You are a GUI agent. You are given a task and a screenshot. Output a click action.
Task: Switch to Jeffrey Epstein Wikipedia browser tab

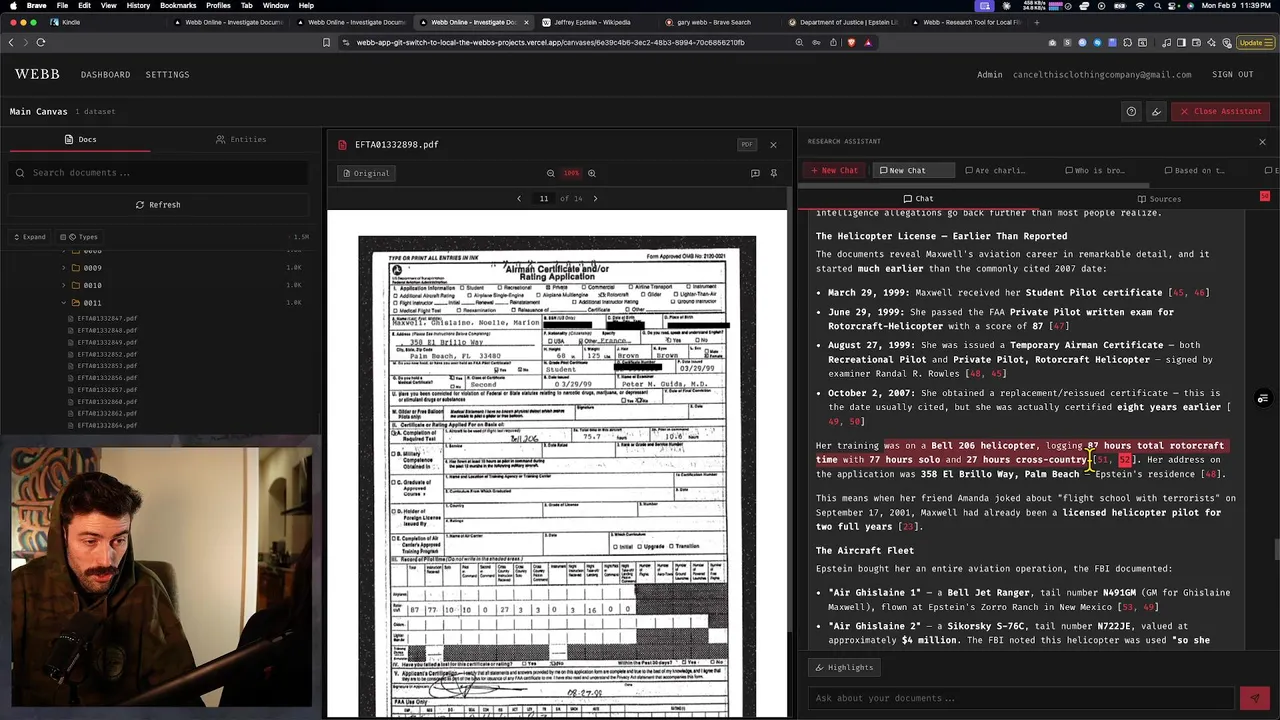(x=591, y=22)
